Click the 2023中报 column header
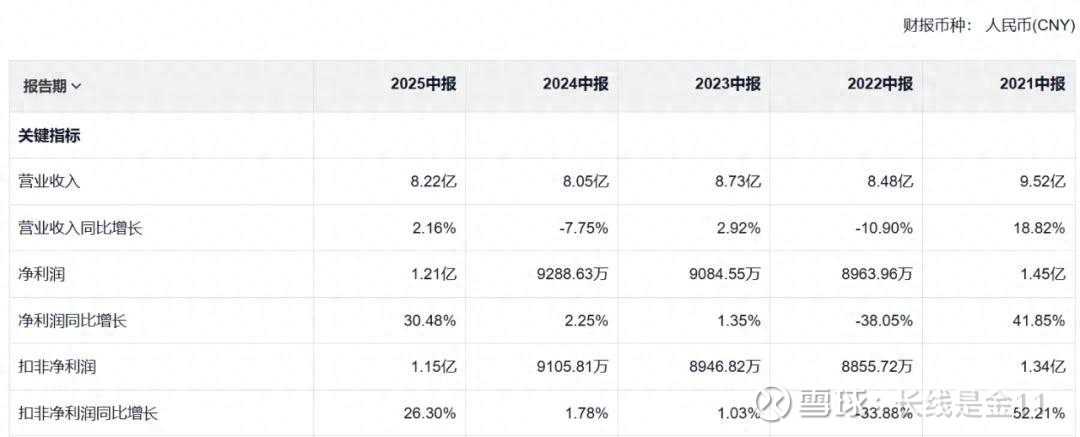Image resolution: width=1080 pixels, height=437 pixels. 728,85
